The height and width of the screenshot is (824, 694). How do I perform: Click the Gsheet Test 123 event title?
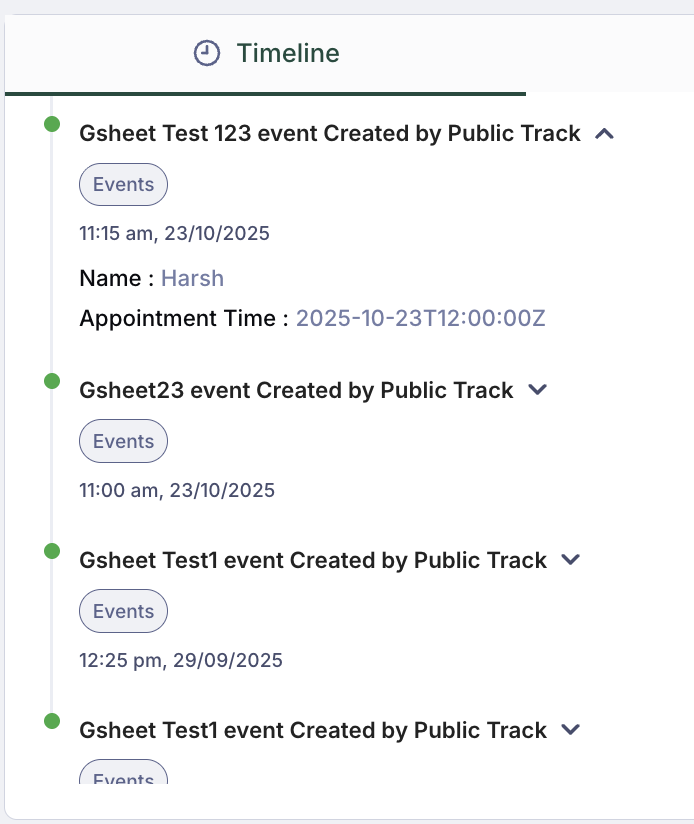329,133
